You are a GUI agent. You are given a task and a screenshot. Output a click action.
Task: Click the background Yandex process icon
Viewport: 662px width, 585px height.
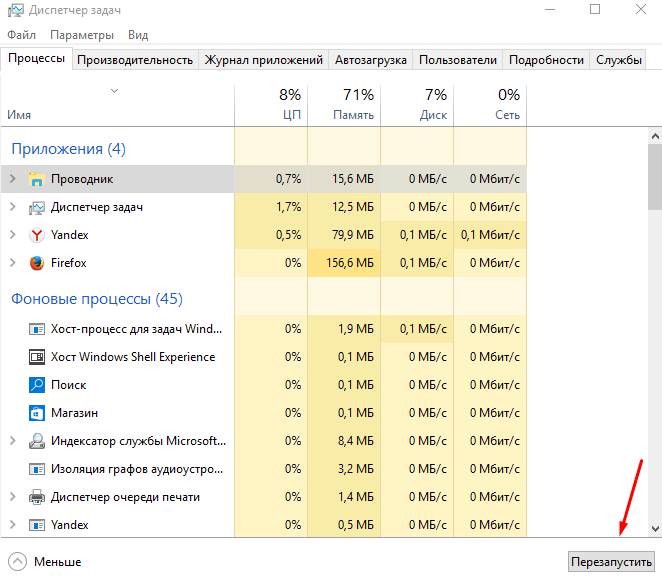37,525
